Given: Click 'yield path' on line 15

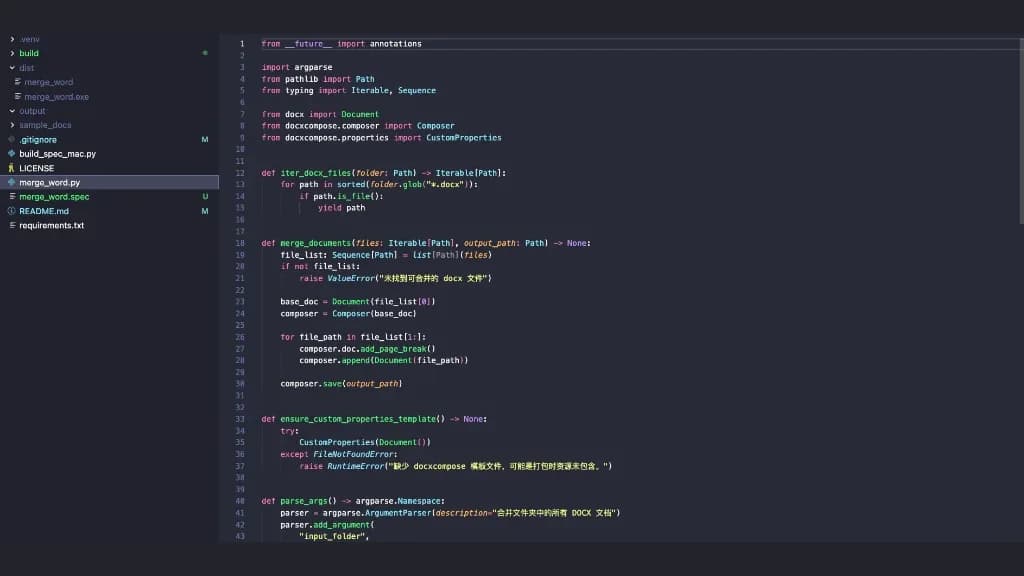Looking at the screenshot, I should coord(342,208).
